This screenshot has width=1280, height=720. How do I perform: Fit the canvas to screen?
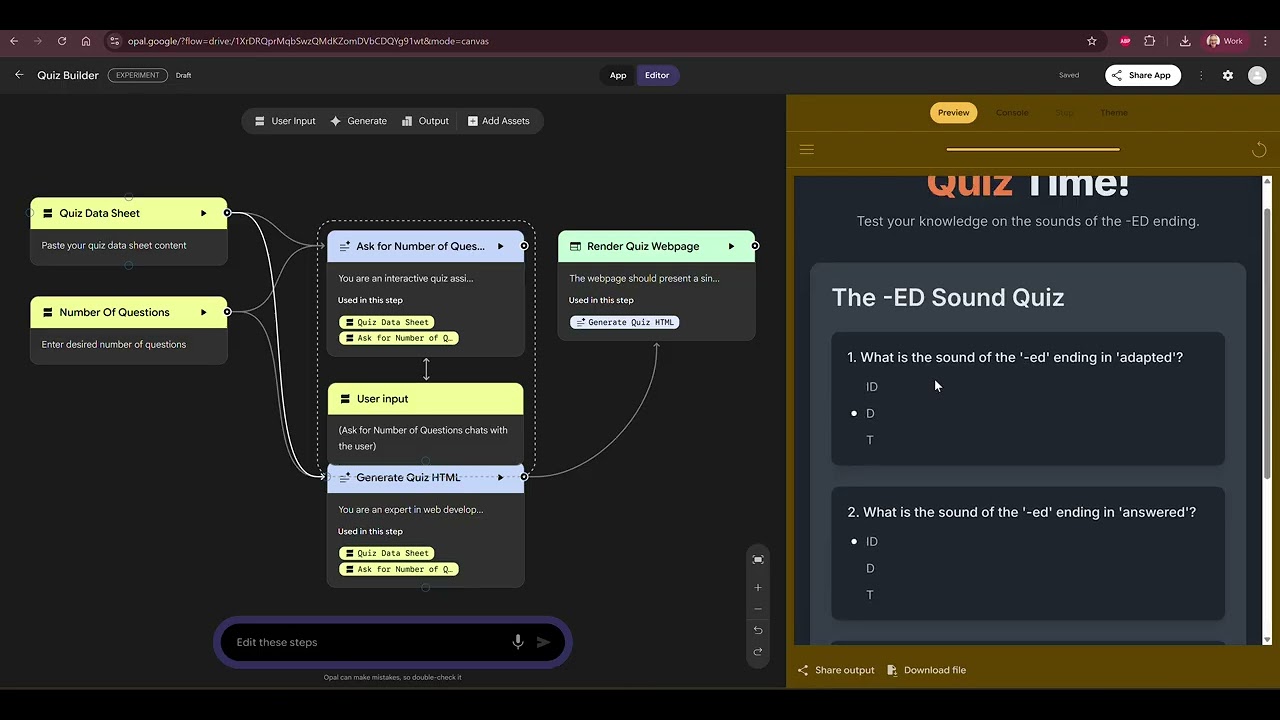[x=758, y=560]
